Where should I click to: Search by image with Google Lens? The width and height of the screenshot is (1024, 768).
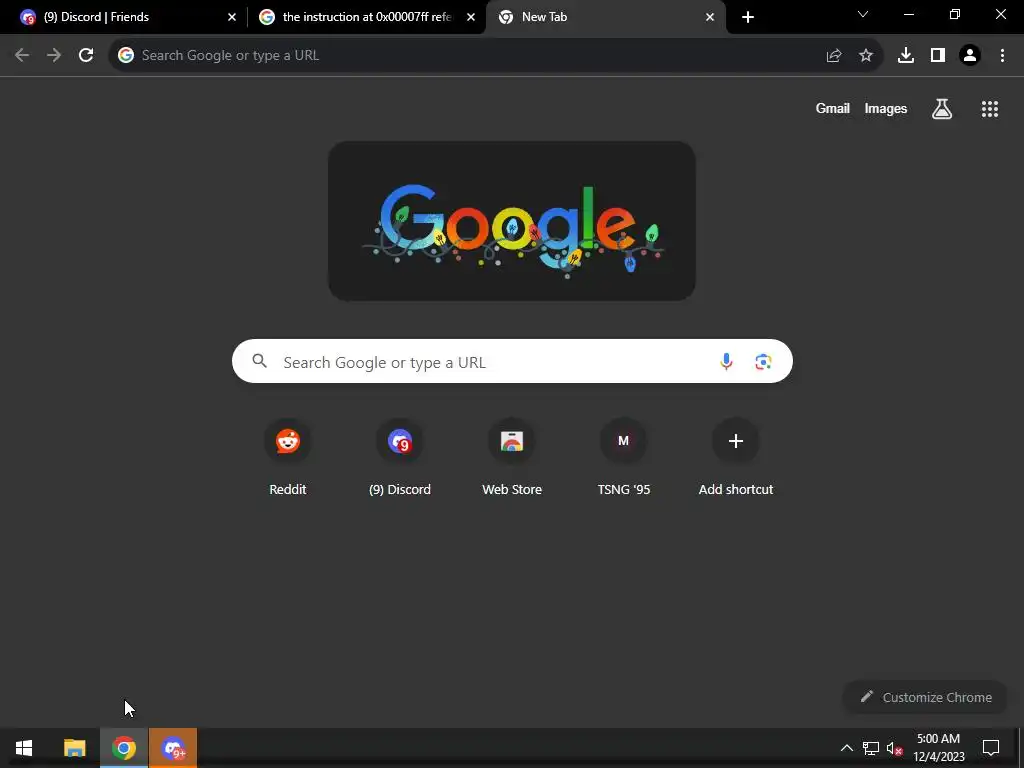[x=763, y=361]
